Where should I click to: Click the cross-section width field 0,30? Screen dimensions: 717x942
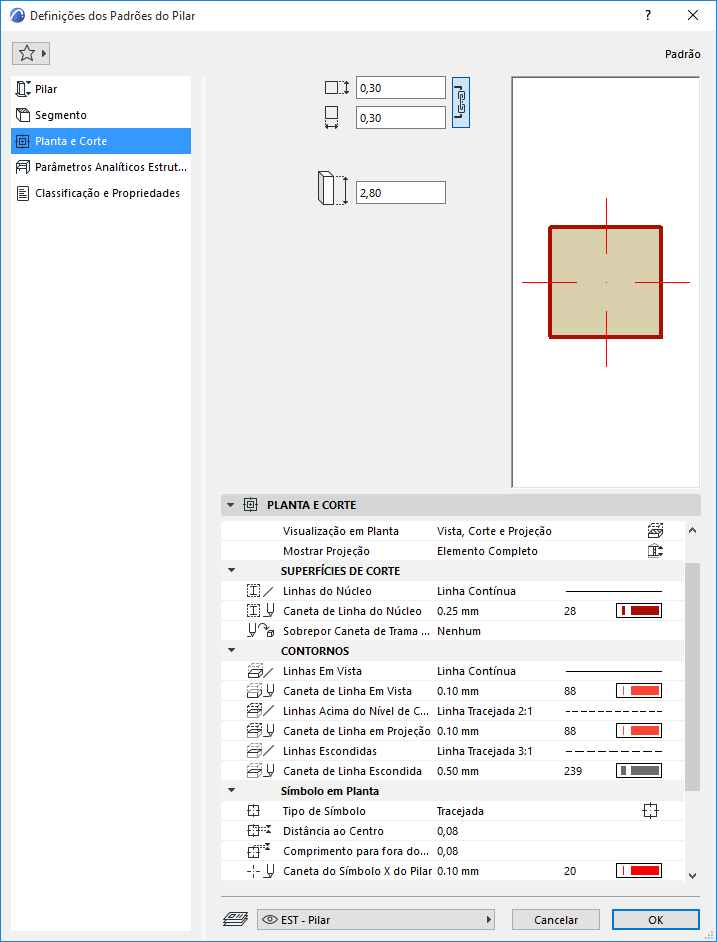click(x=401, y=118)
